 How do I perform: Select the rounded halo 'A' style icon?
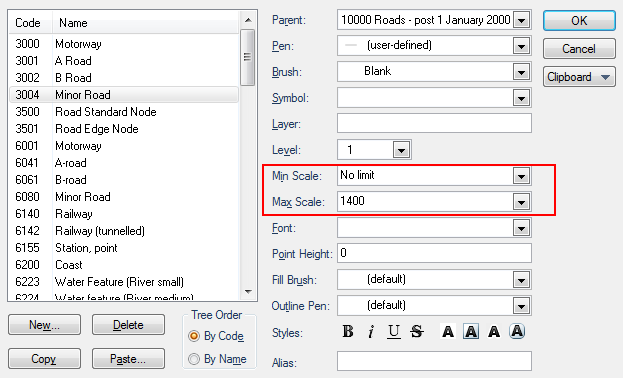(517, 331)
